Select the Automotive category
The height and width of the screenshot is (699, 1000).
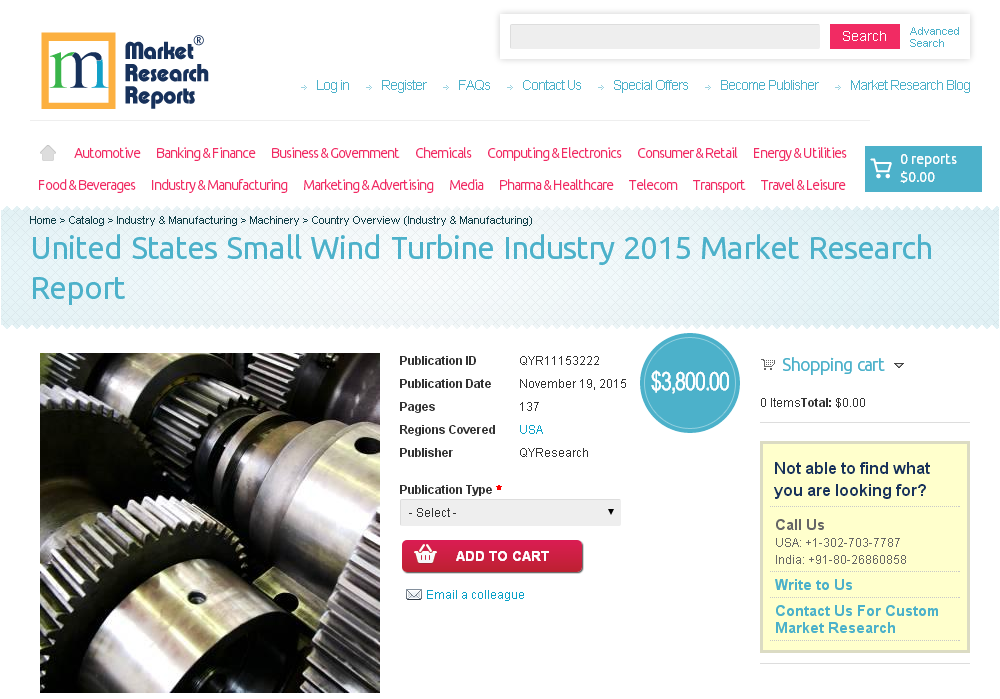pyautogui.click(x=107, y=153)
